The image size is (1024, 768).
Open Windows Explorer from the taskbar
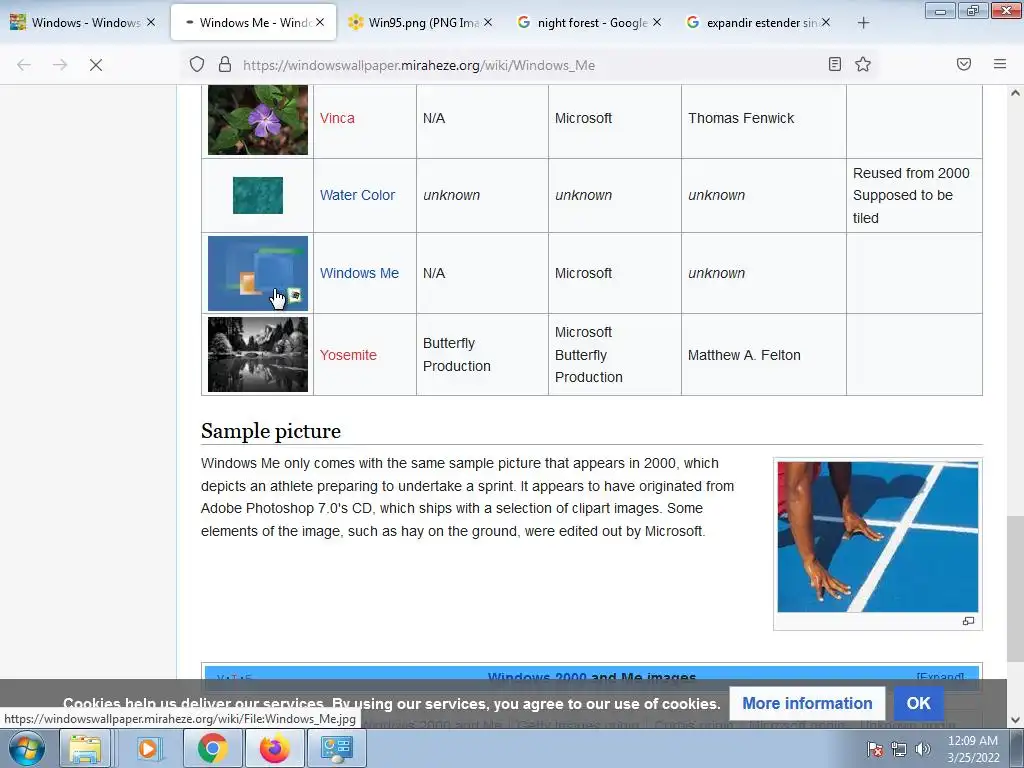(85, 748)
